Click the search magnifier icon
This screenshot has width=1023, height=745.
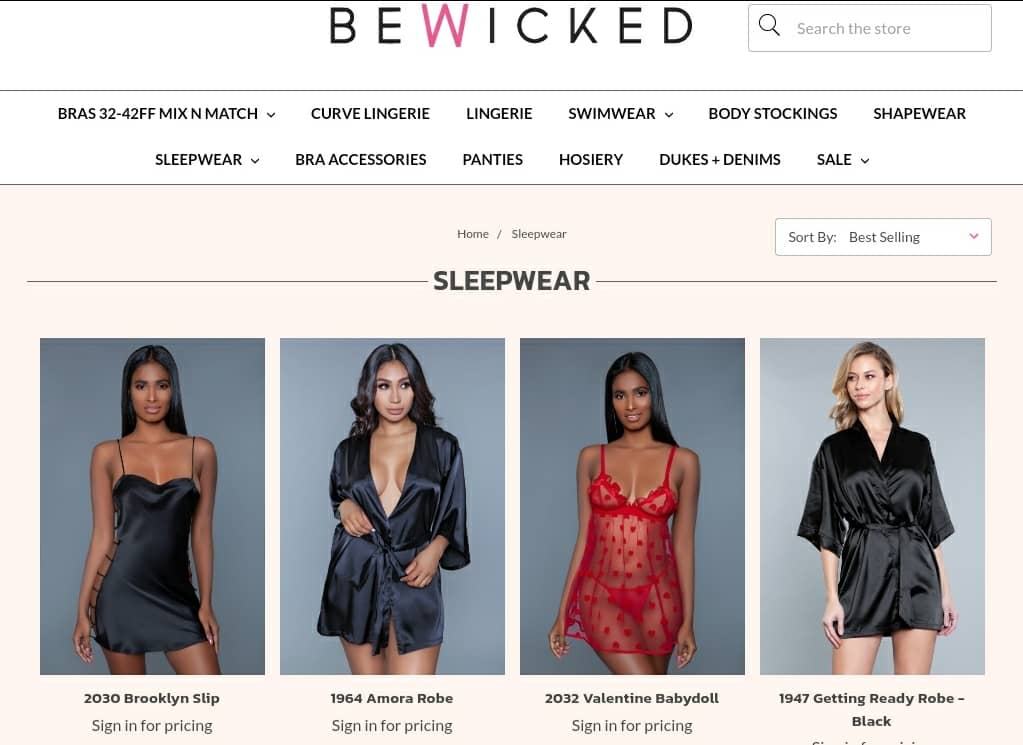(x=769, y=26)
